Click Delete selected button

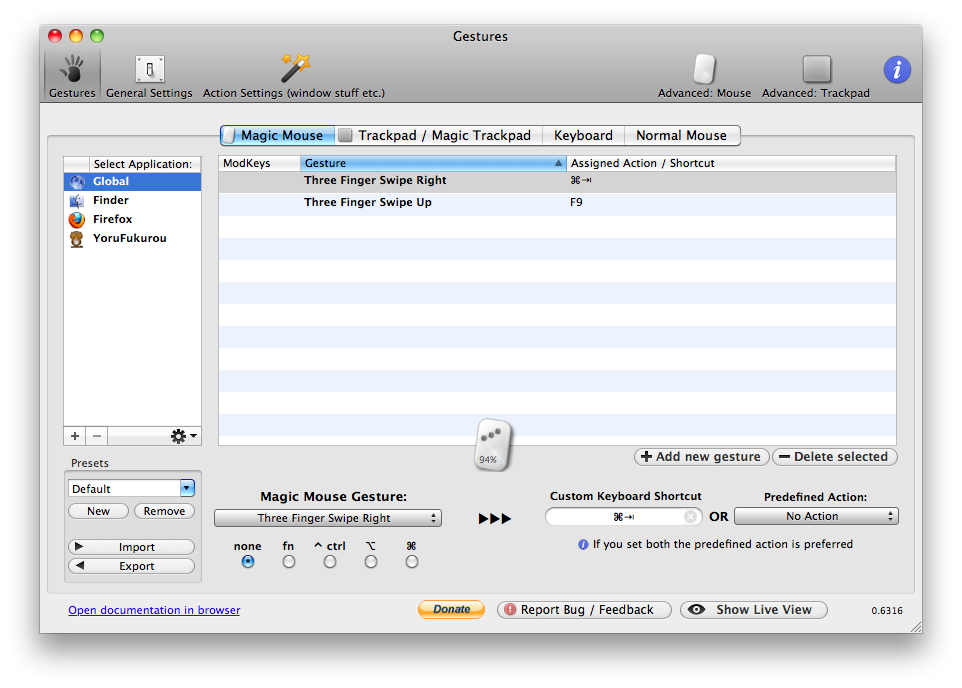pyautogui.click(x=834, y=457)
